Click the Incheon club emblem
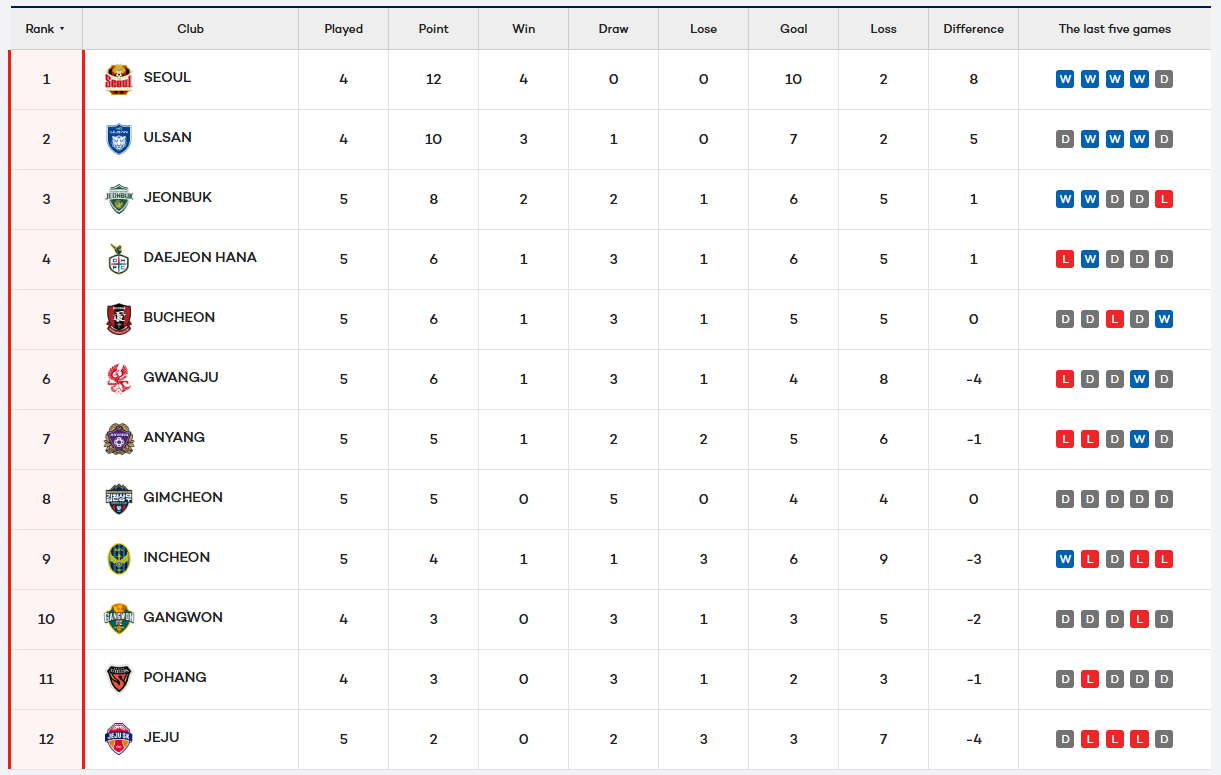 pyautogui.click(x=119, y=559)
